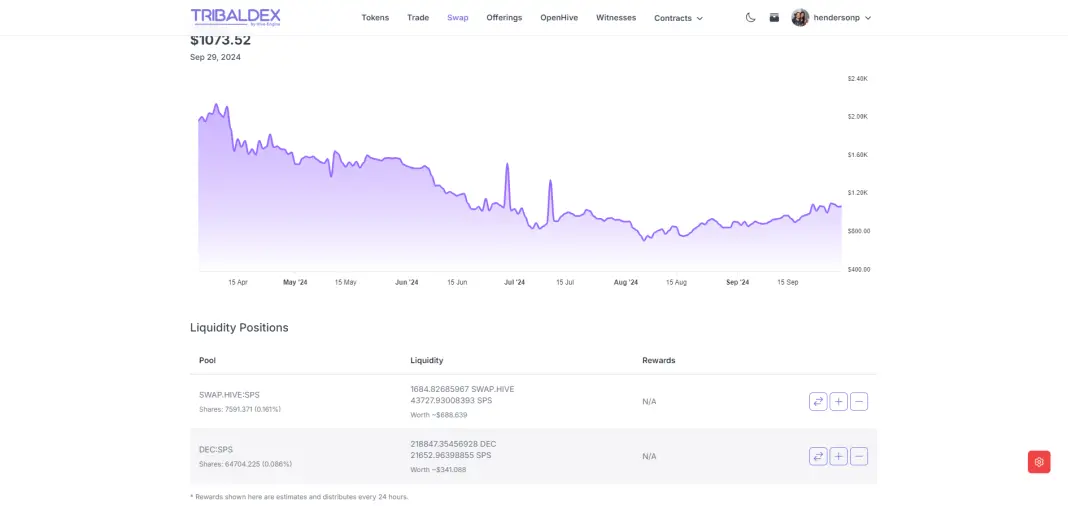Click the Rewards column header
The height and width of the screenshot is (506, 1068).
pos(659,360)
